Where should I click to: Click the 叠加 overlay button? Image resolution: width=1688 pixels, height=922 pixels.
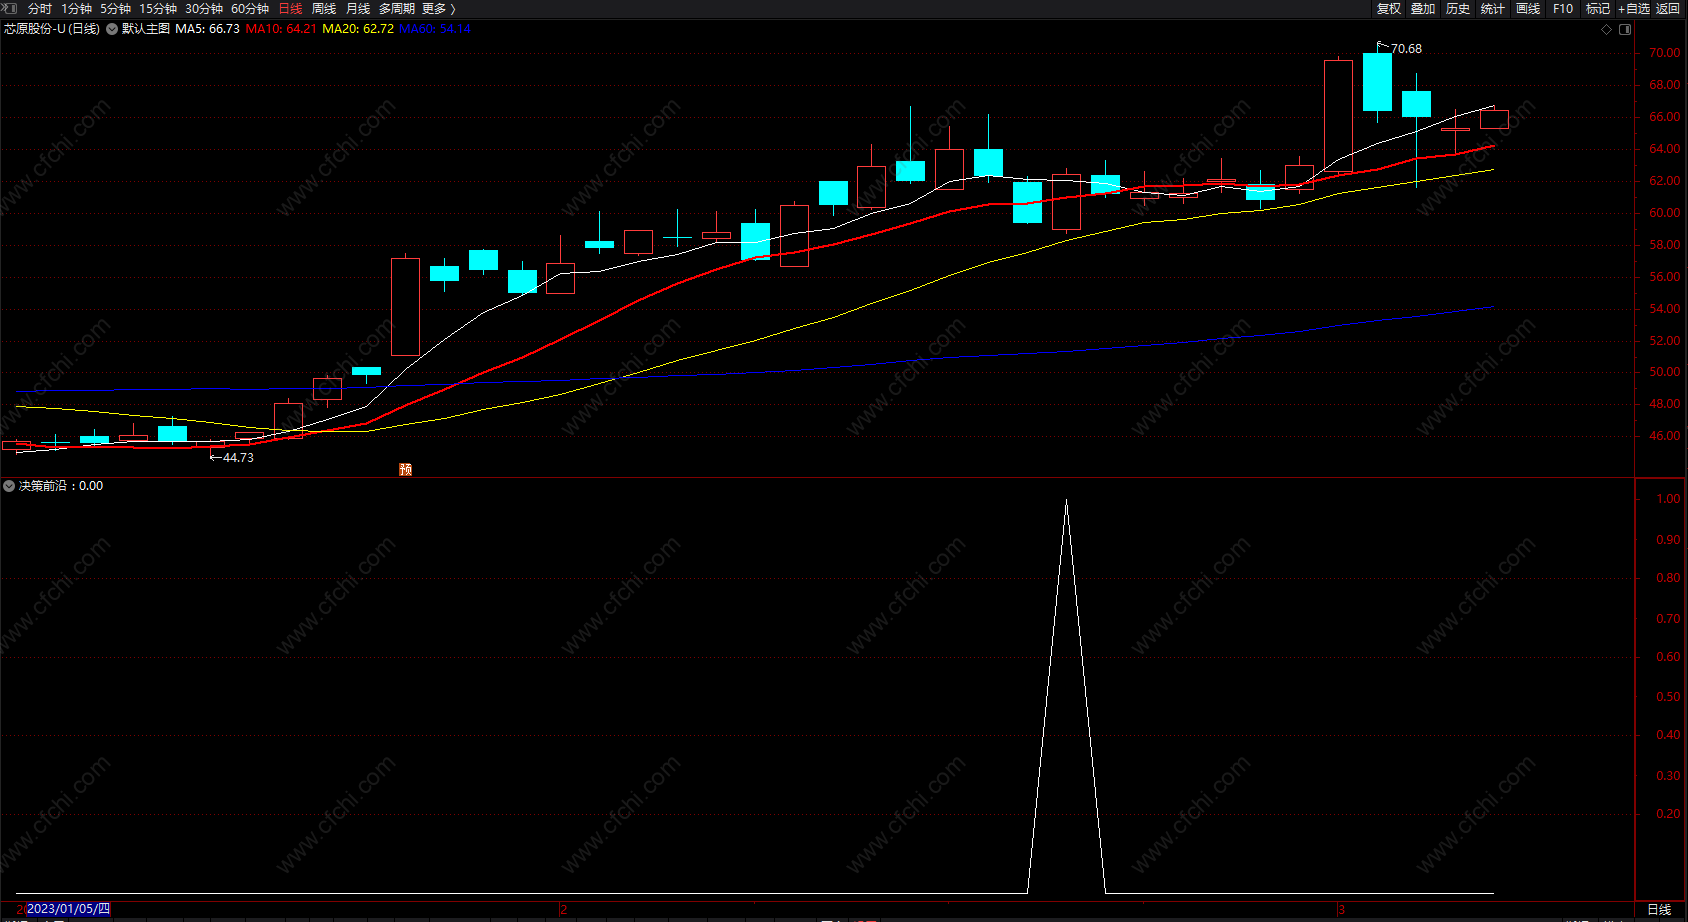tap(1423, 8)
